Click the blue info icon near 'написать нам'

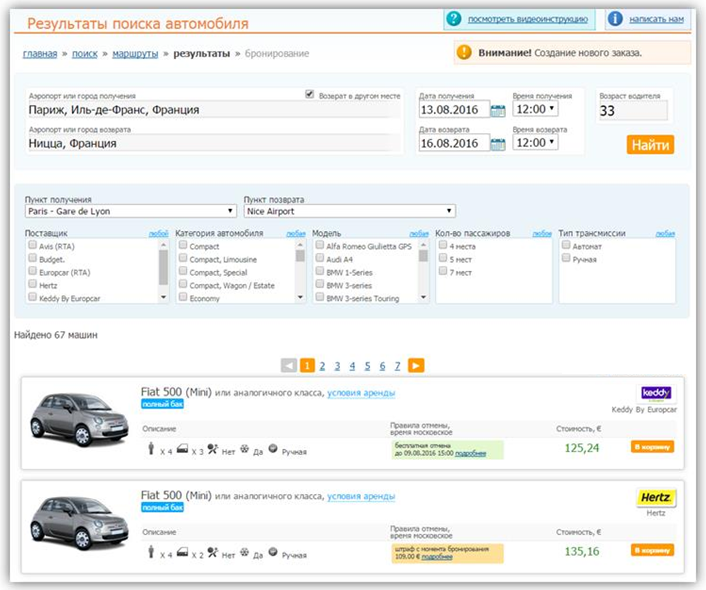[615, 19]
